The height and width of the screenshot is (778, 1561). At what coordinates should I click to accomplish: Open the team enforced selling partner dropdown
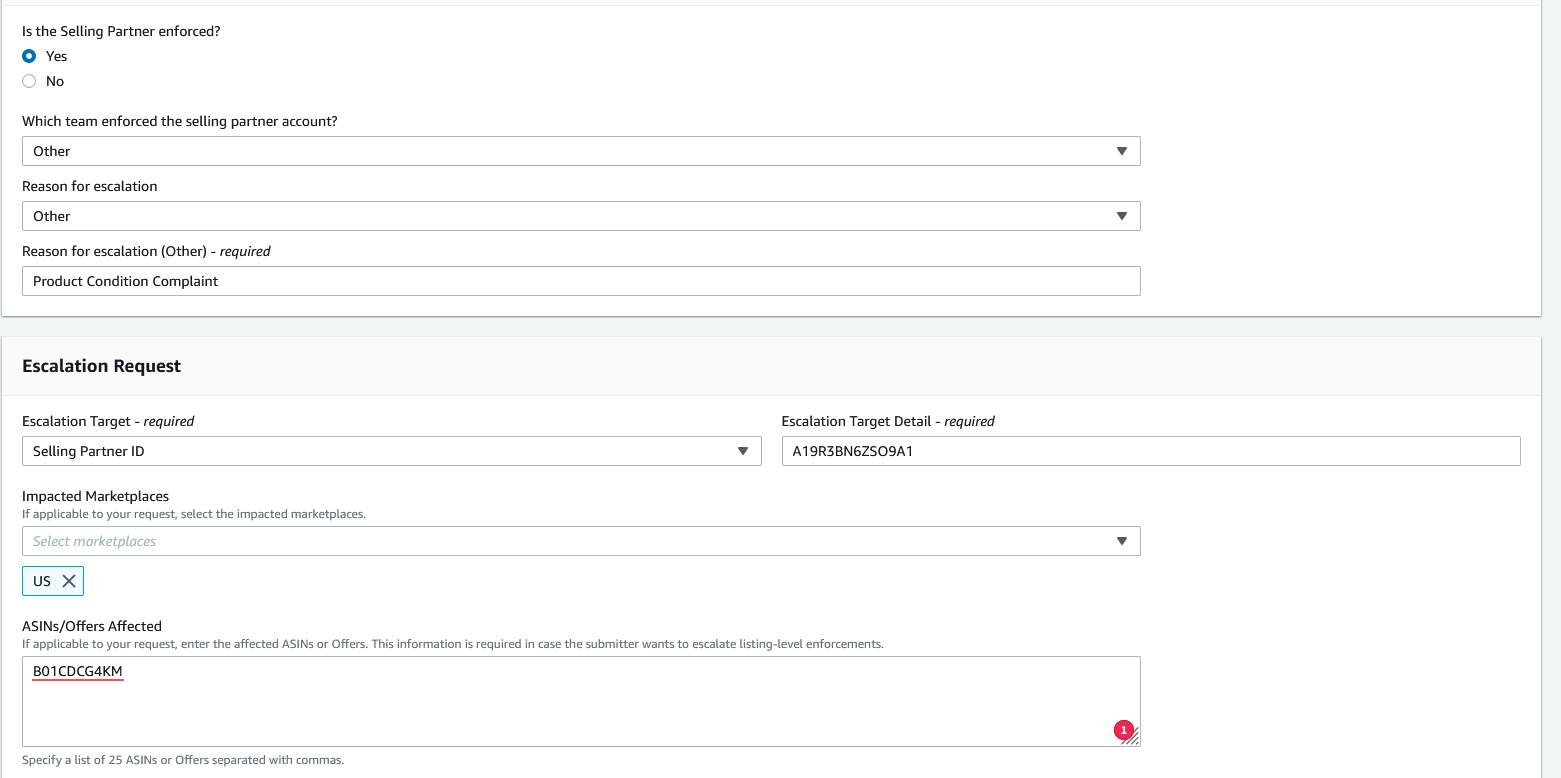[580, 151]
